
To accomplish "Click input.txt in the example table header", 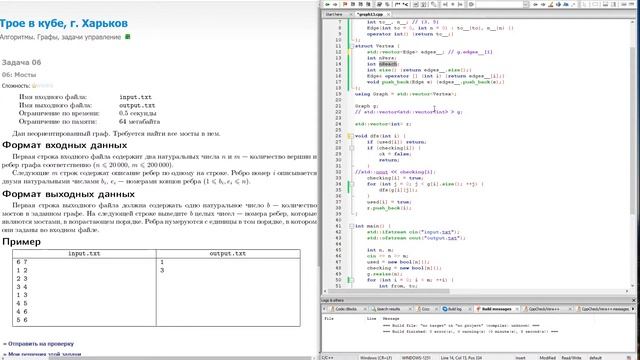I will tap(84, 253).
